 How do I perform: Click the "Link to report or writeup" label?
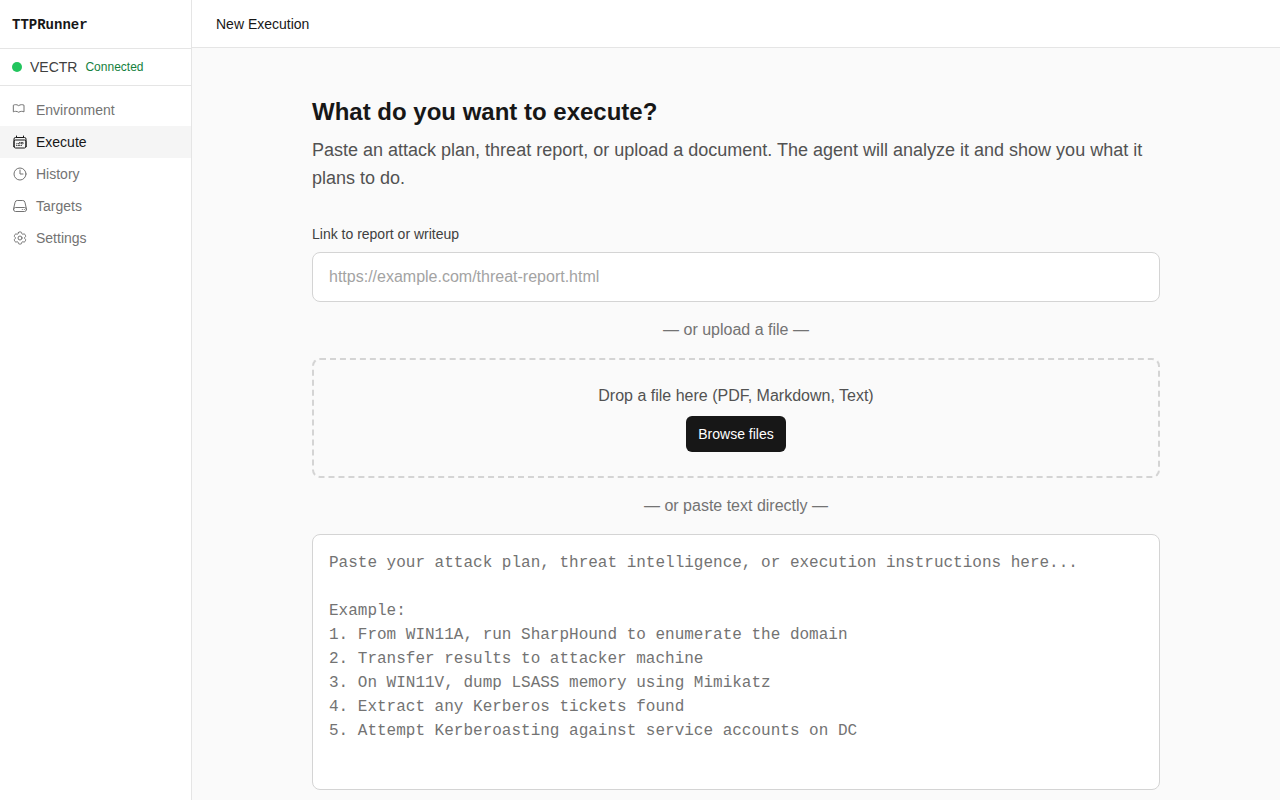[x=385, y=234]
